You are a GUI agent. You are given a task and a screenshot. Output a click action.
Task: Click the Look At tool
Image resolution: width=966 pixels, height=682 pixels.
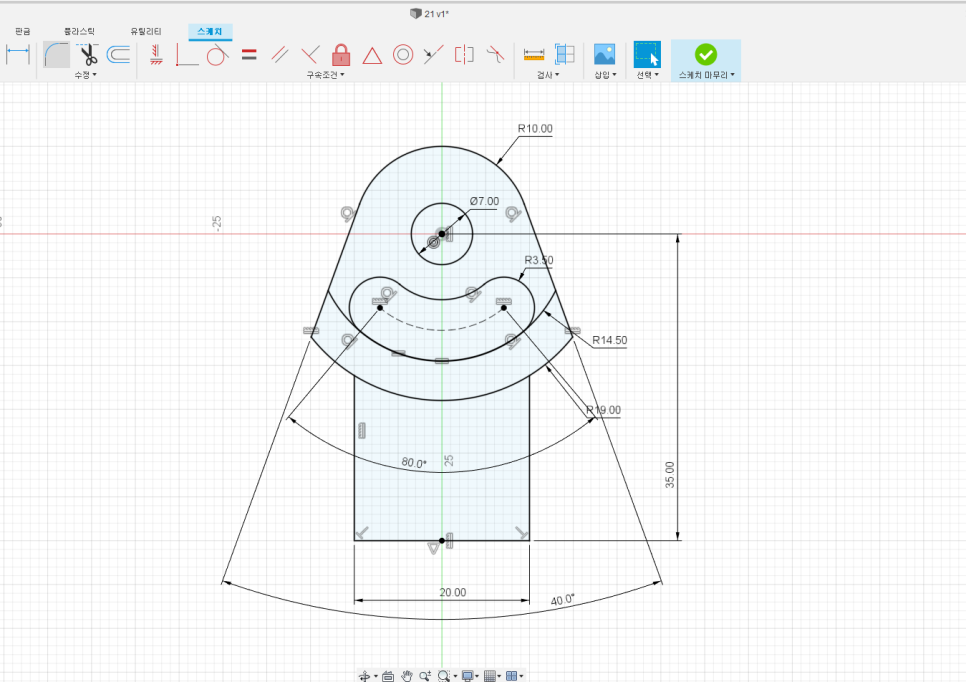pos(388,676)
